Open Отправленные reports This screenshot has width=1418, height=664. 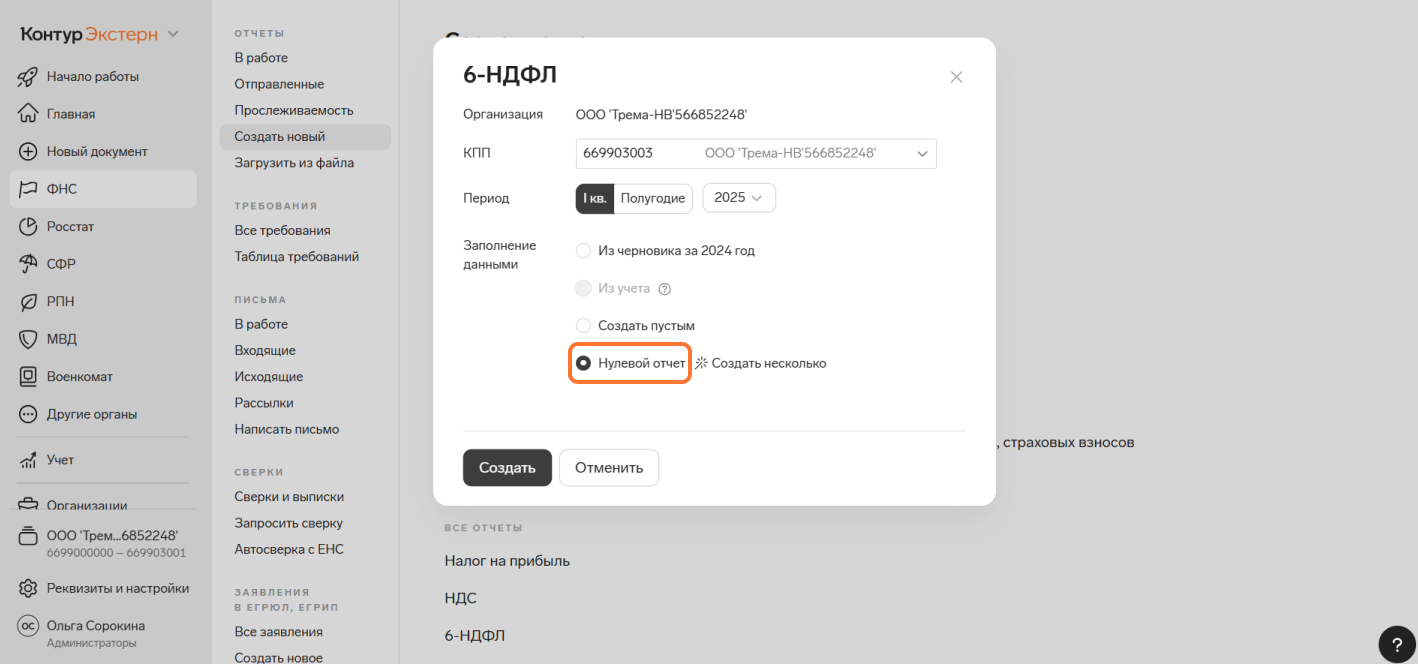click(x=279, y=84)
